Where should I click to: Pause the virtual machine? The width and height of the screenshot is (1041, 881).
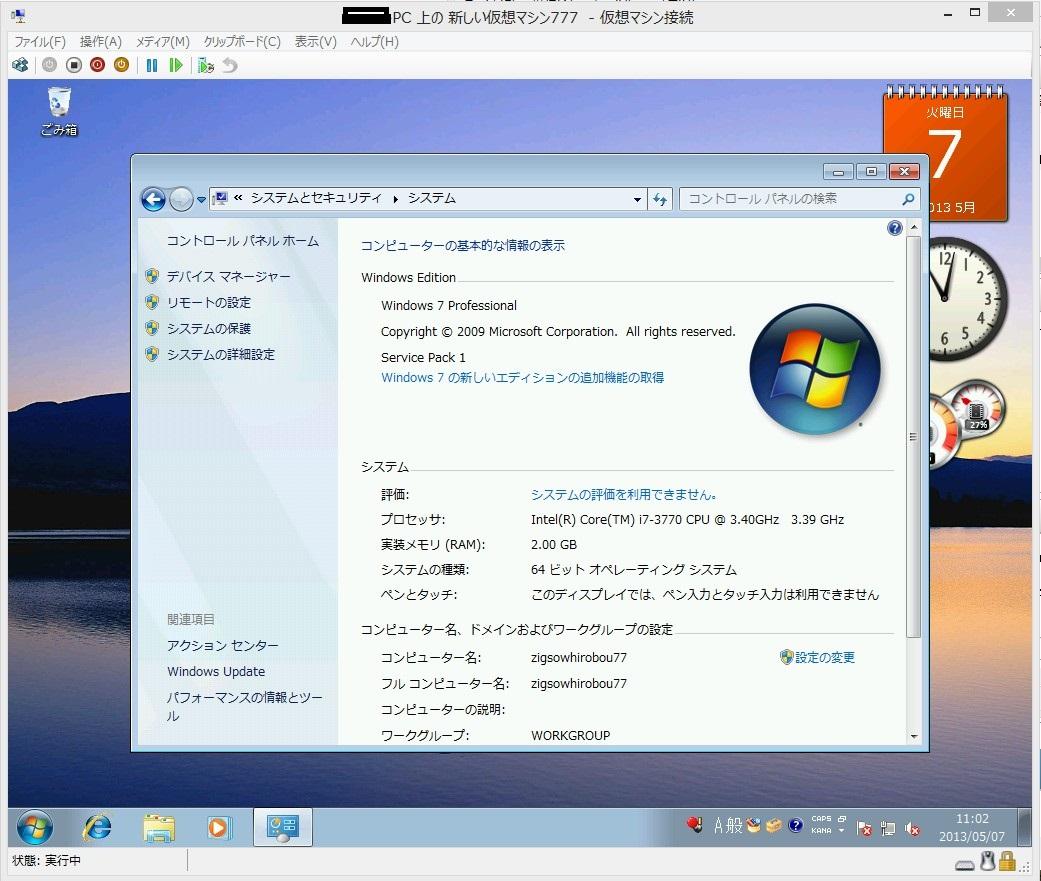click(x=152, y=65)
